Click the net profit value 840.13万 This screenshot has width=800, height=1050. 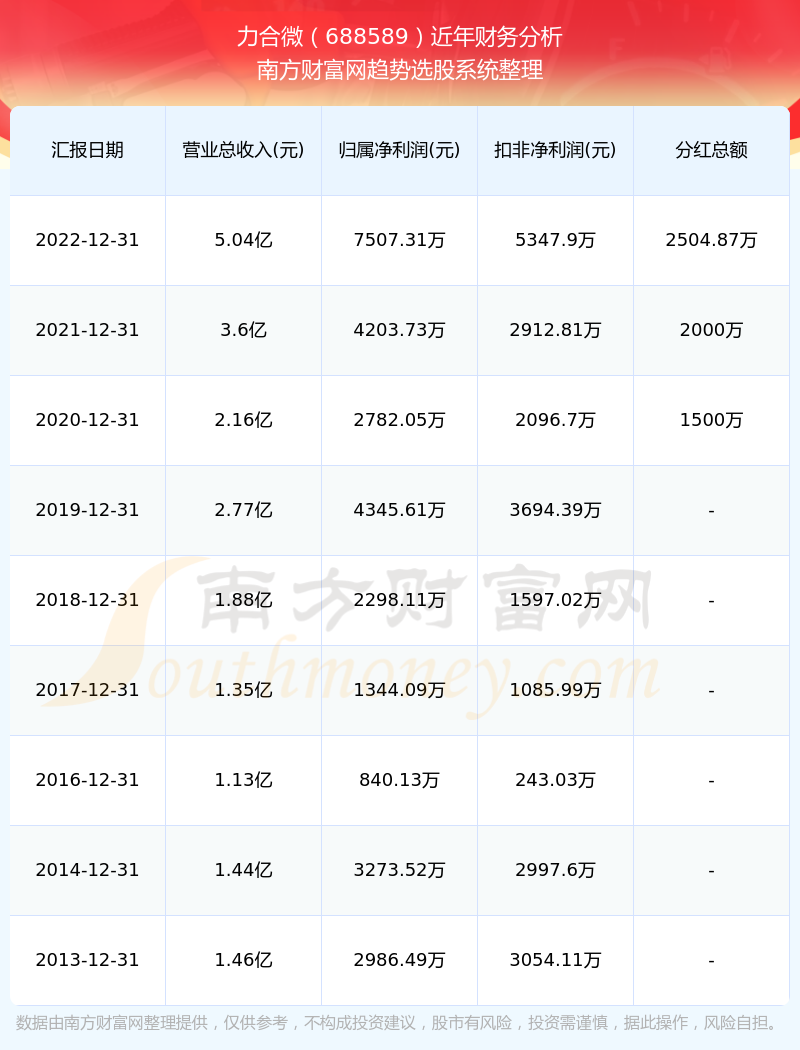[x=400, y=780]
